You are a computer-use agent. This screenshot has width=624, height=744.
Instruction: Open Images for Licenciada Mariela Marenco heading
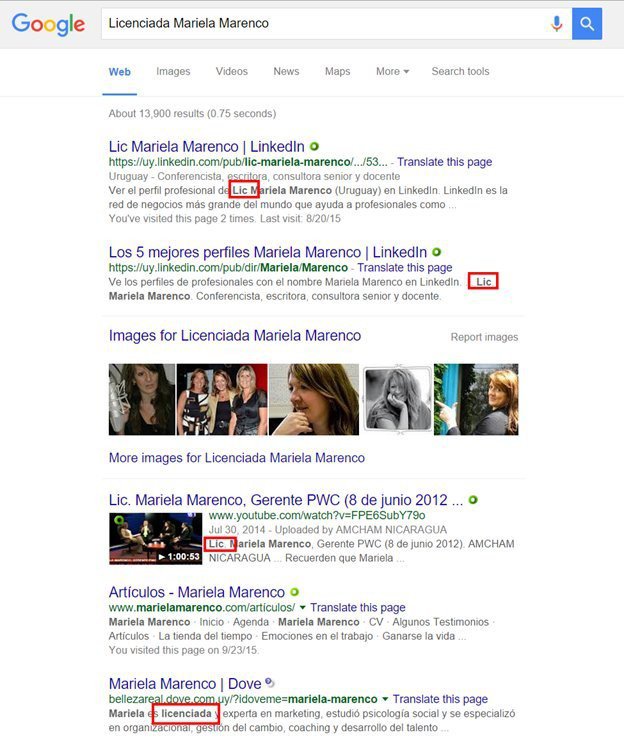[x=235, y=335]
